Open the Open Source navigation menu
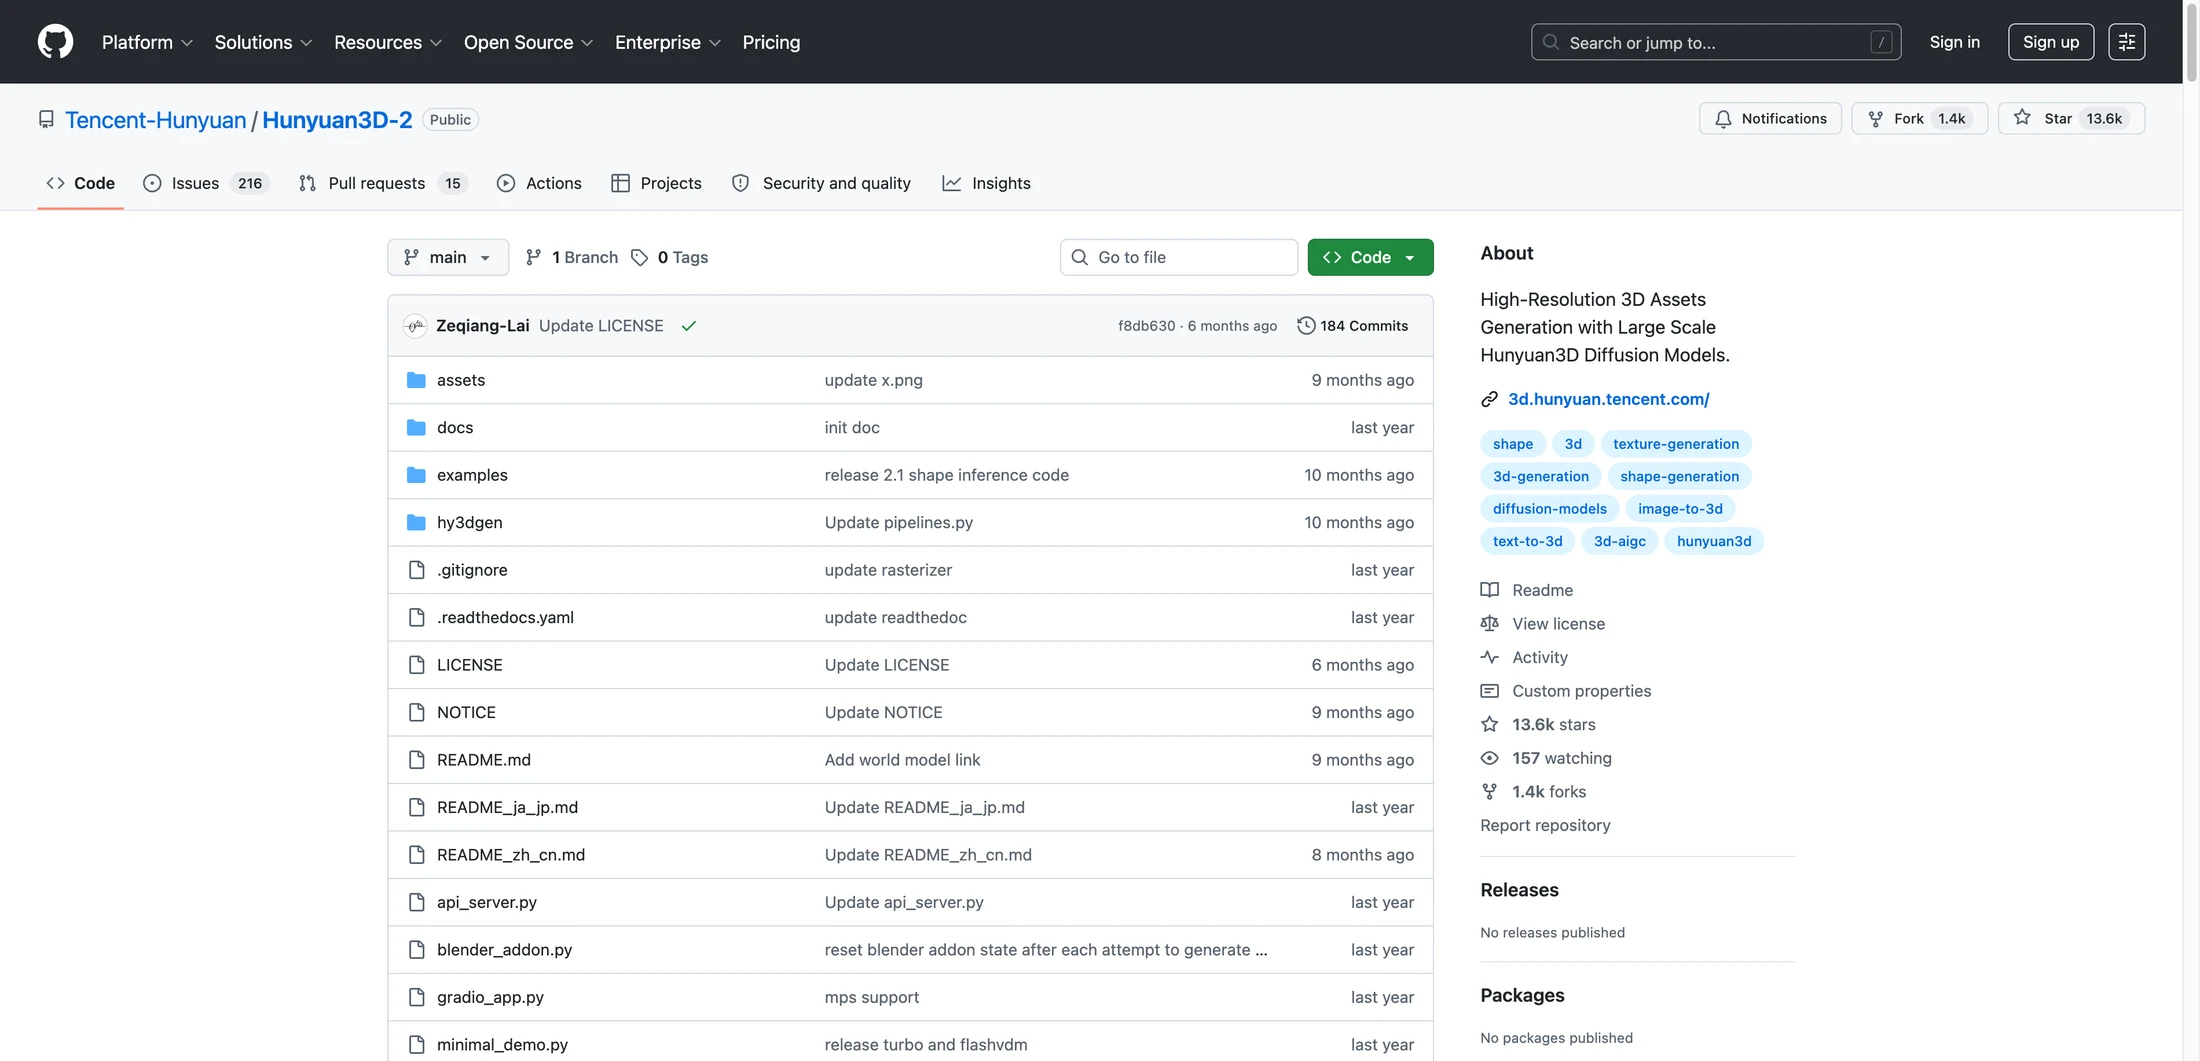Viewport: 2200px width, 1061px height. coord(528,42)
